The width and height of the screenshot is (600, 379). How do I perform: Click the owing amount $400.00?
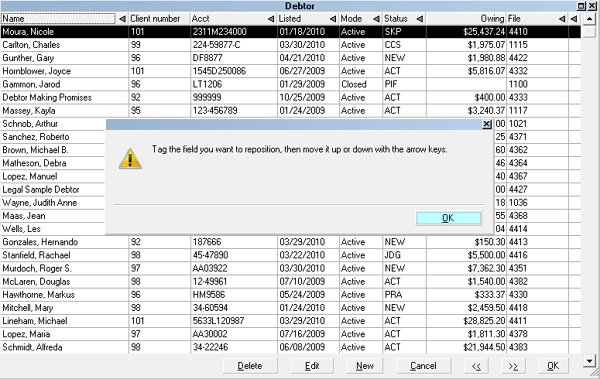point(490,97)
